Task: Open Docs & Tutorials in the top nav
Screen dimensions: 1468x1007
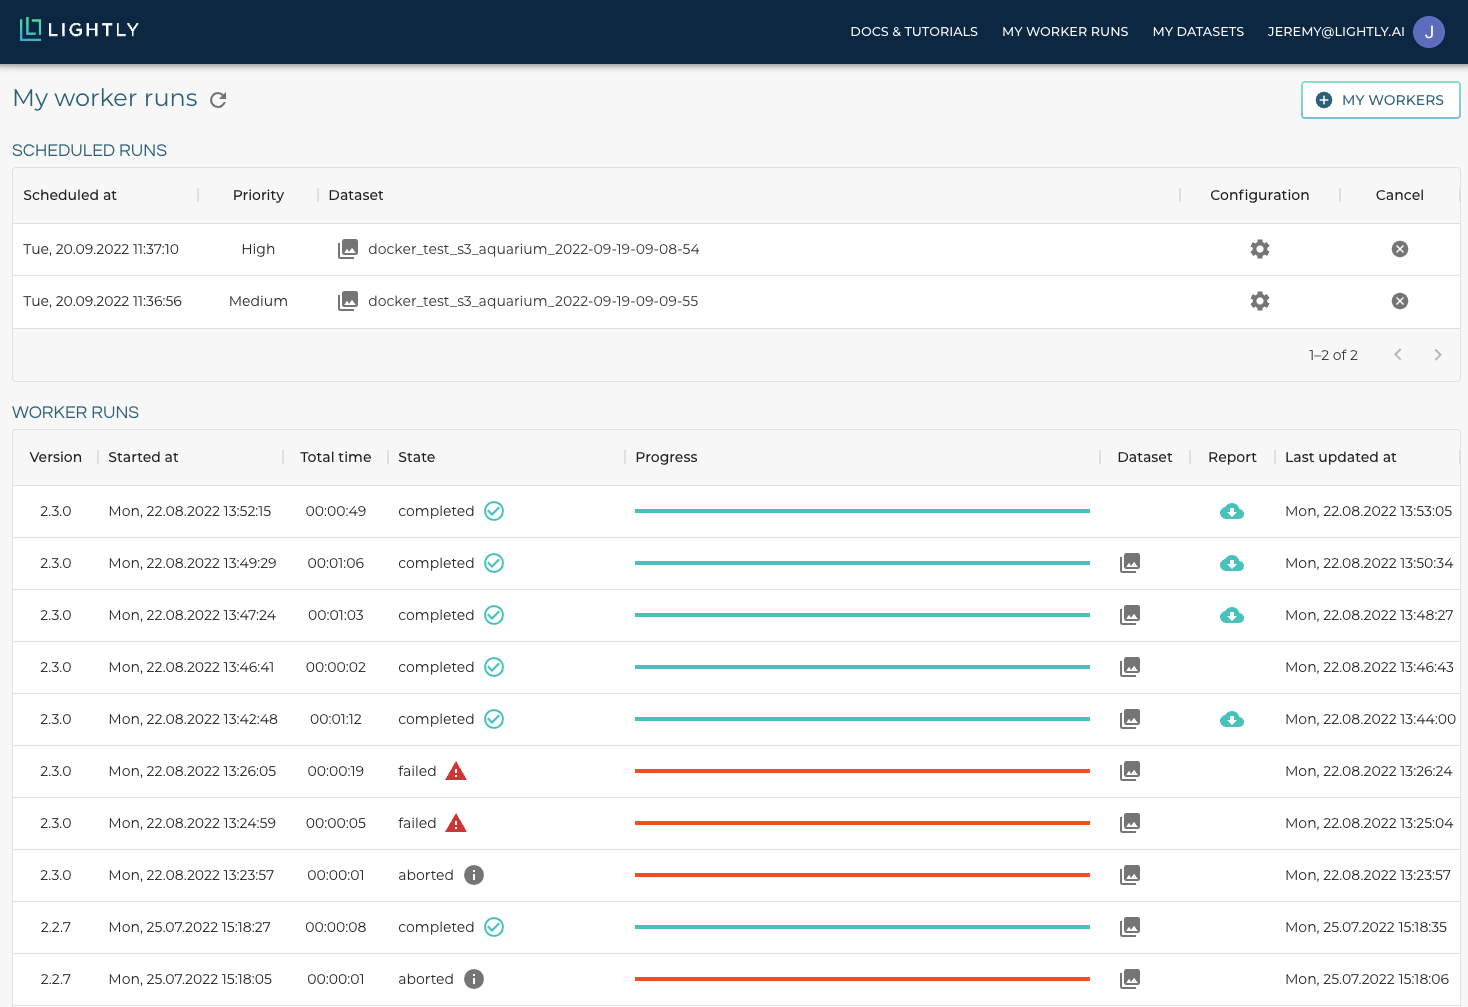Action: click(x=914, y=32)
